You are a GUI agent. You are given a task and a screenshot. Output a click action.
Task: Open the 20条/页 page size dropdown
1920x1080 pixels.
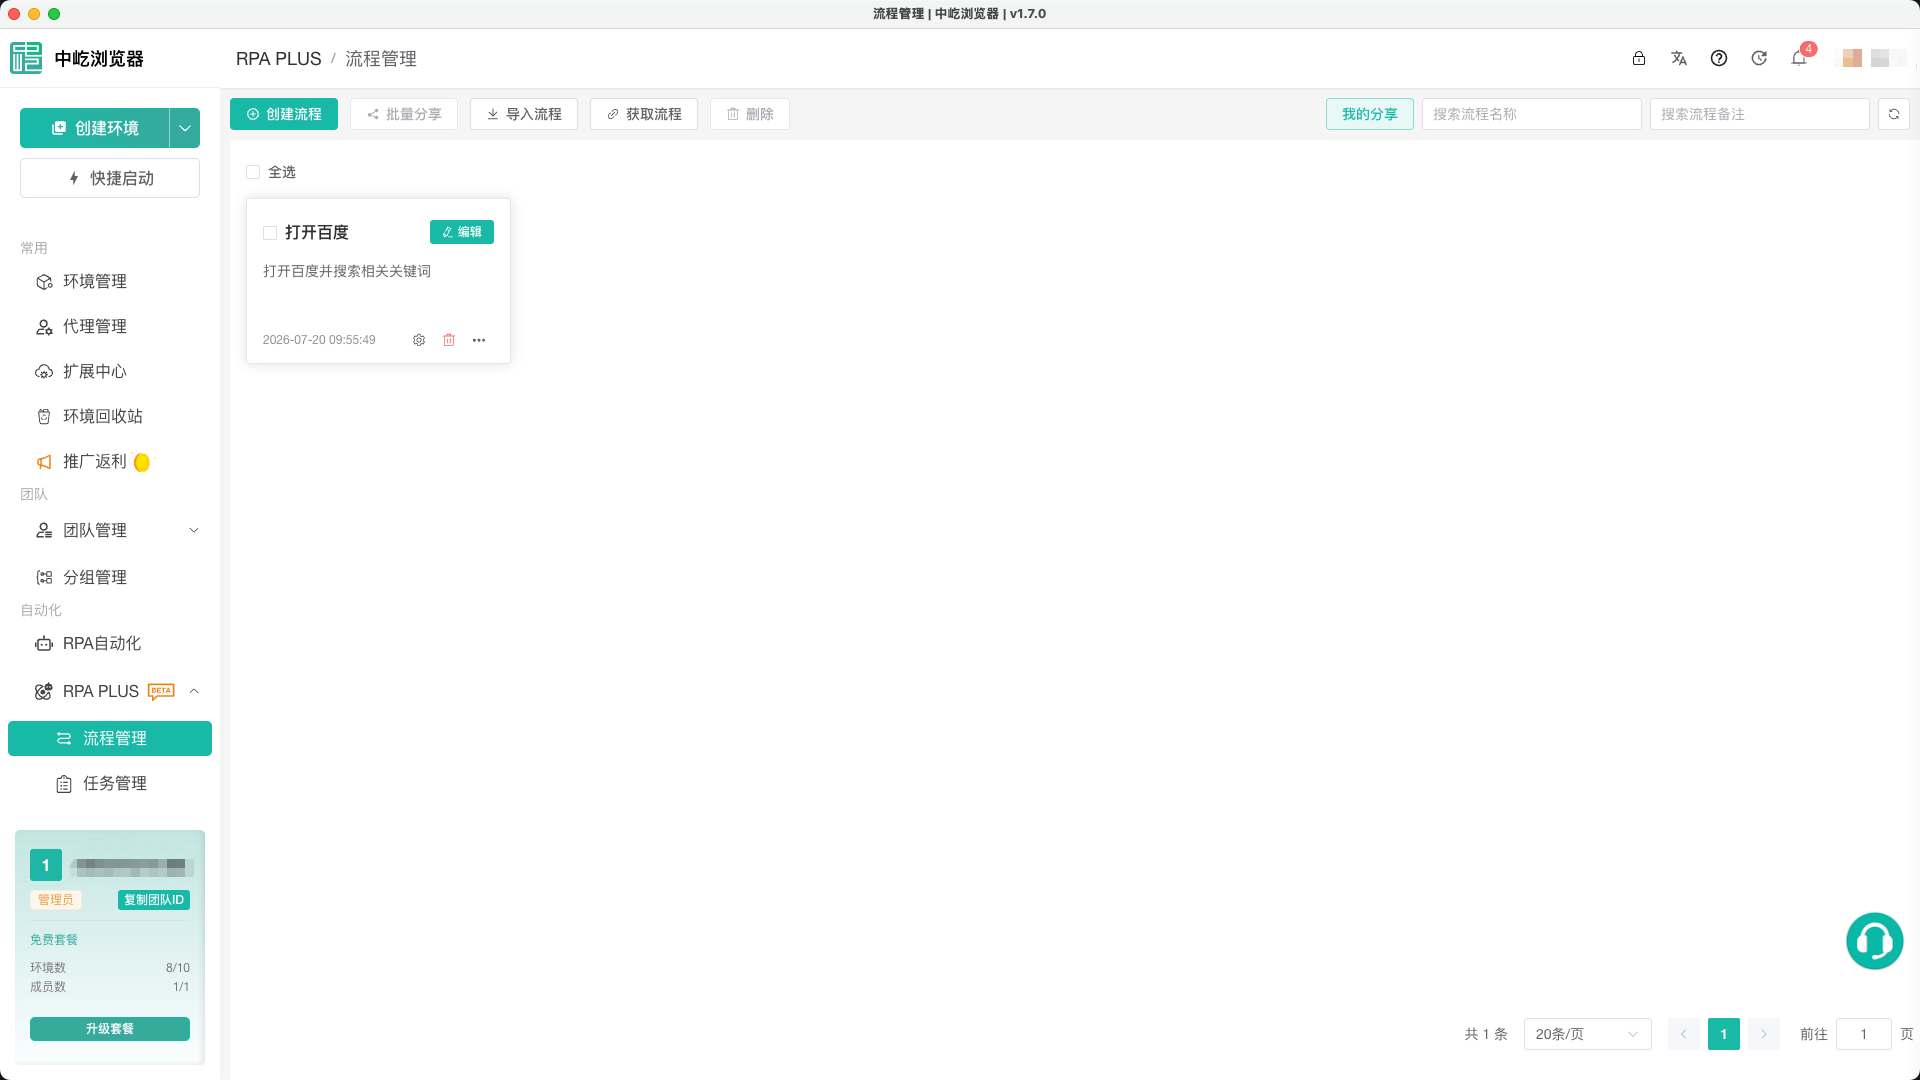pos(1587,1034)
